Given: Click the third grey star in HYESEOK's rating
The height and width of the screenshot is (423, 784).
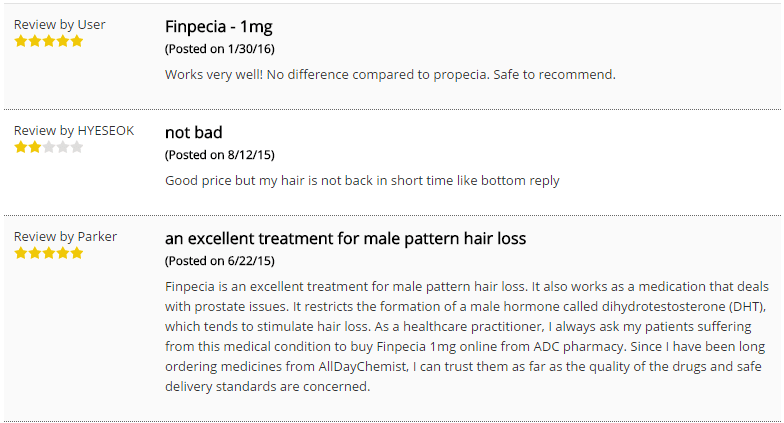Looking at the screenshot, I should [x=48, y=147].
